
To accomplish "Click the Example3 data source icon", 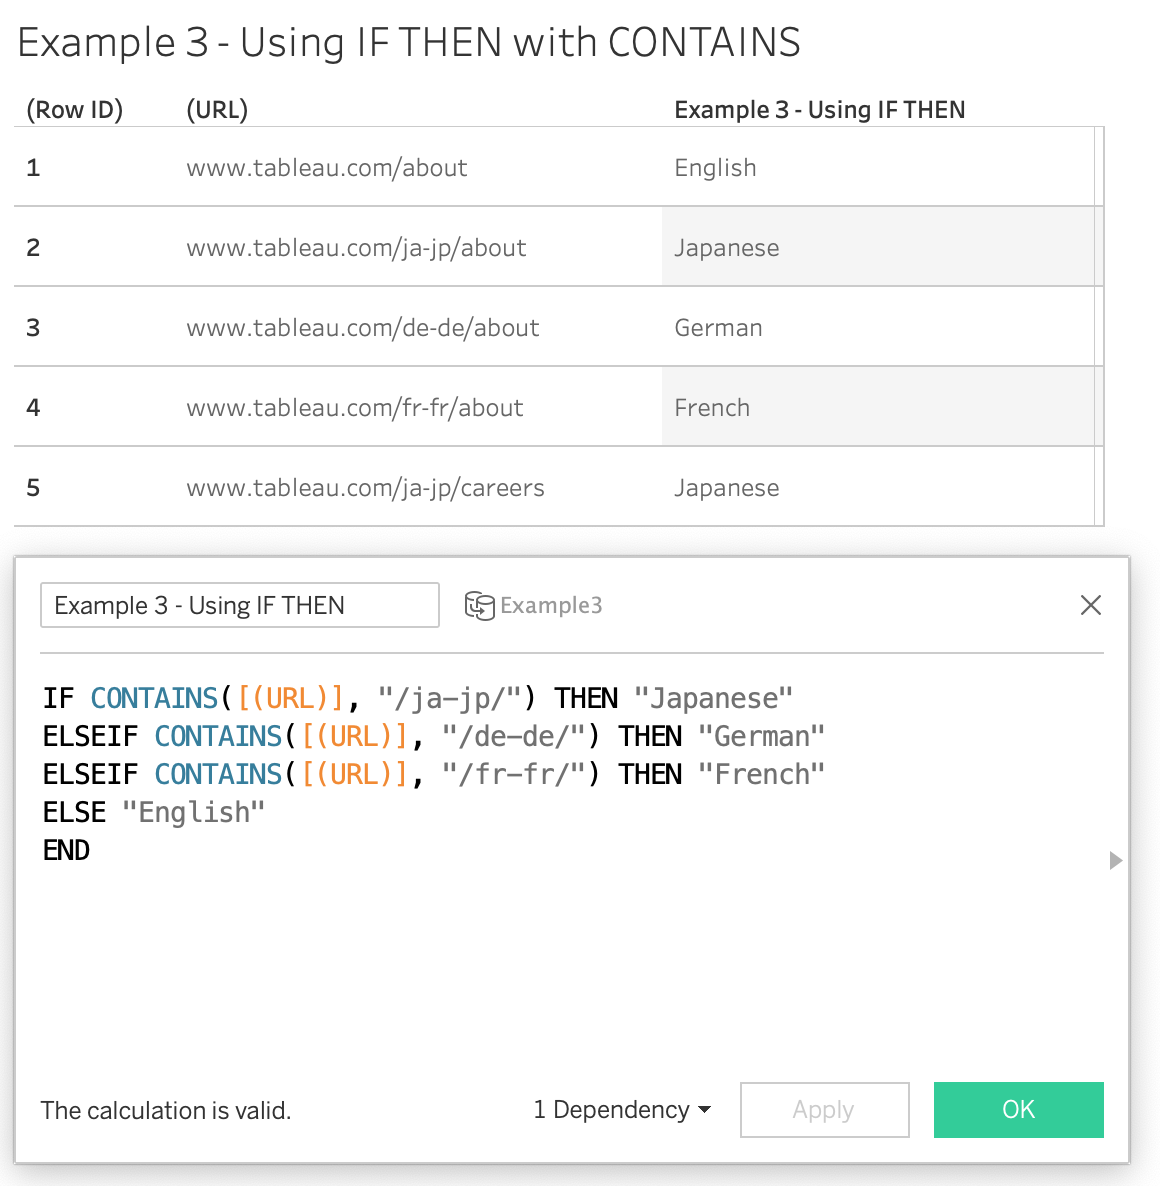I will [x=479, y=606].
